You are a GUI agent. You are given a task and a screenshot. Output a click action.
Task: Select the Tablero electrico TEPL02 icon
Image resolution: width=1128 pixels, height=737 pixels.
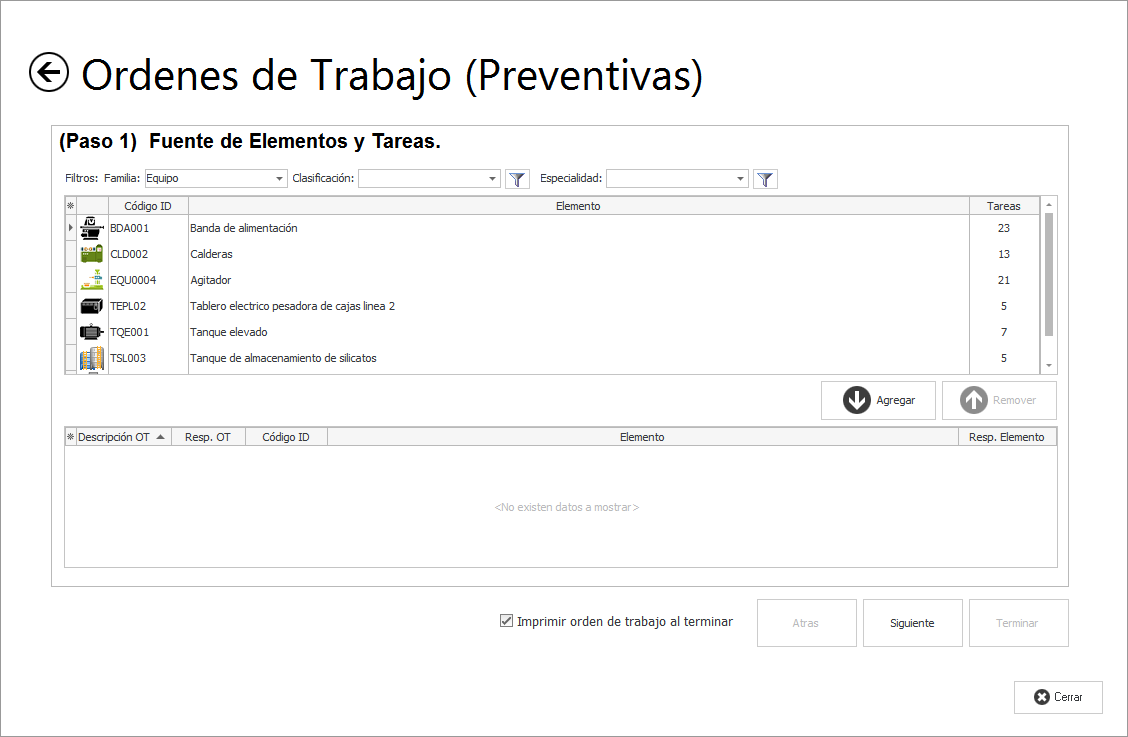coord(92,306)
